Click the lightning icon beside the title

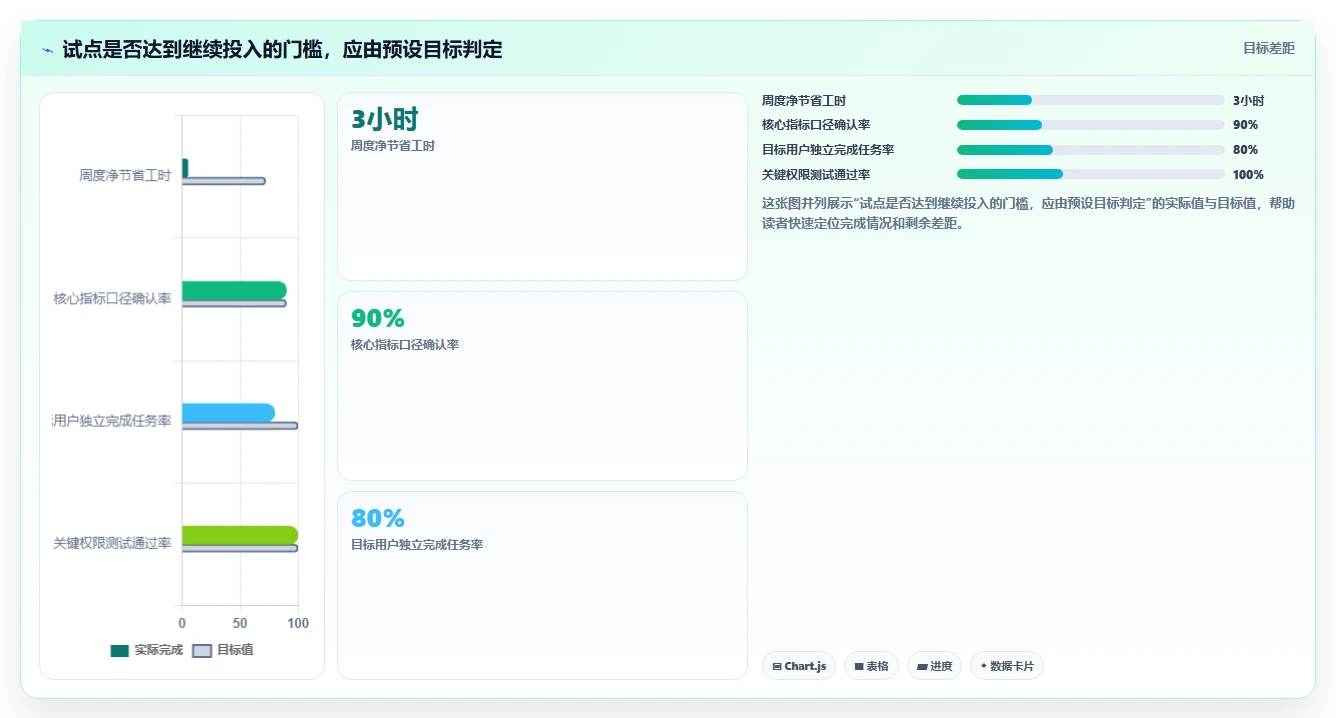(x=47, y=49)
